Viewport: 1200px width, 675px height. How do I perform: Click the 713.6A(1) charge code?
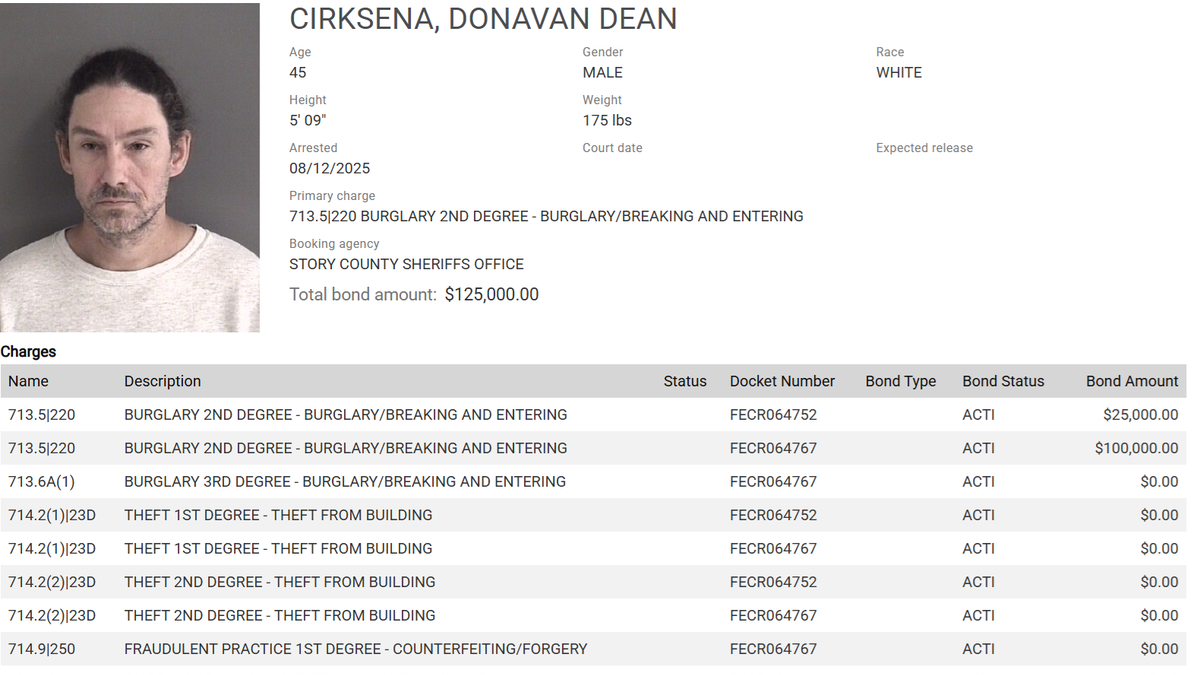click(x=42, y=482)
